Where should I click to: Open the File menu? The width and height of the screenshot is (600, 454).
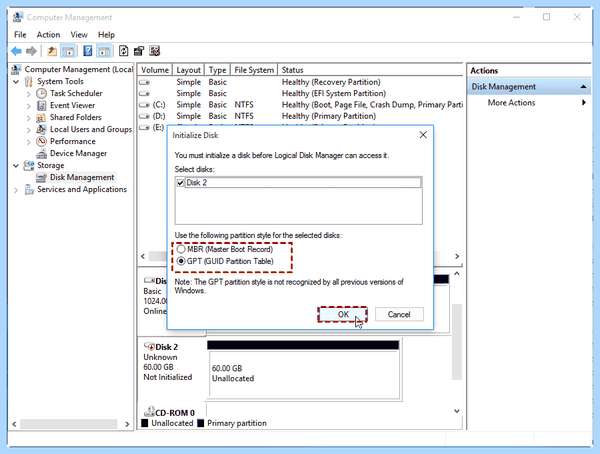pyautogui.click(x=20, y=35)
